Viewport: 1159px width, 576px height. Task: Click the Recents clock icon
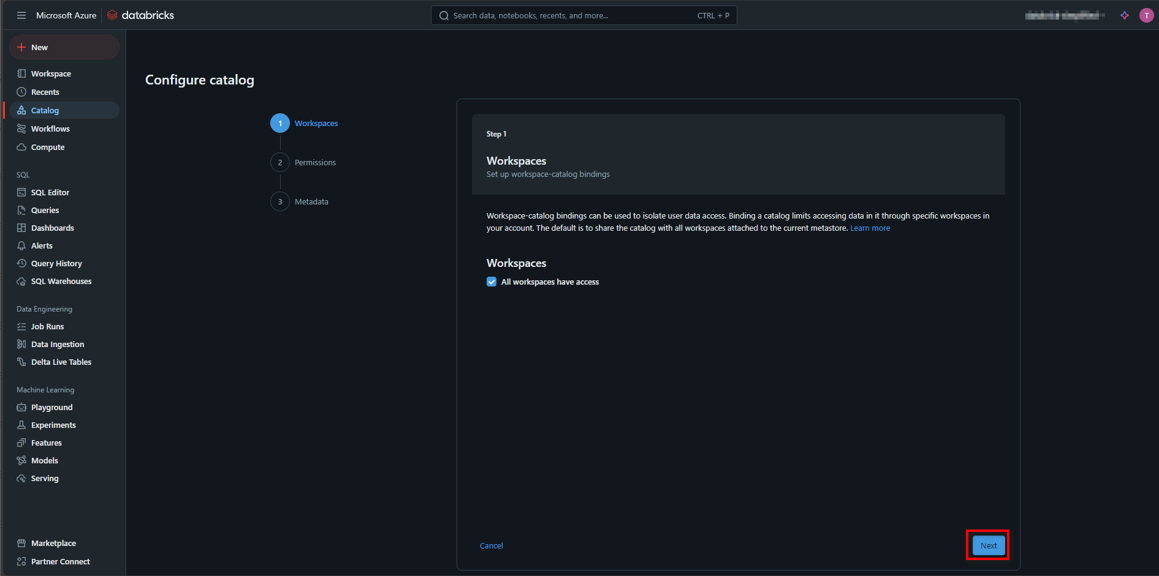pyautogui.click(x=21, y=92)
